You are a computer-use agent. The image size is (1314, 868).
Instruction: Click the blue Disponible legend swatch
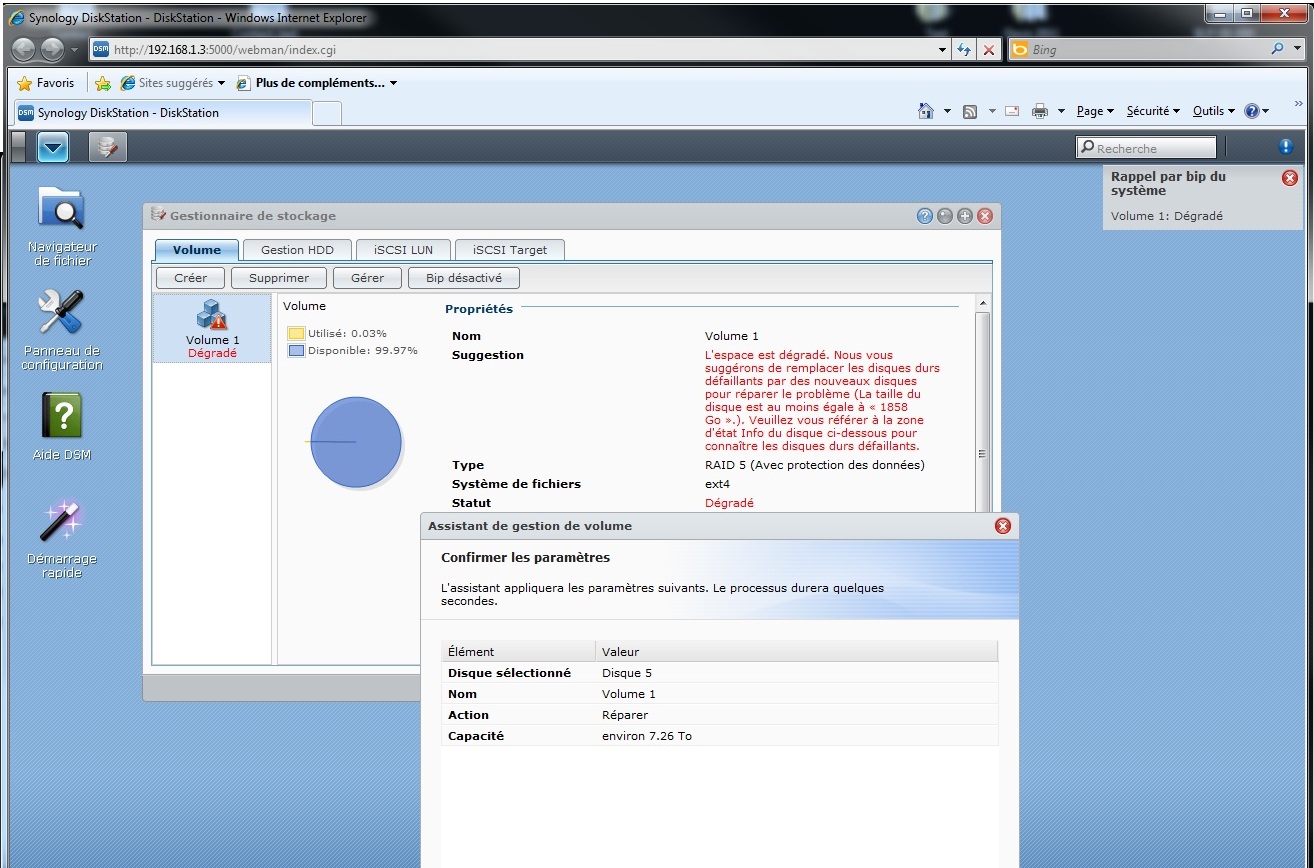click(x=296, y=350)
